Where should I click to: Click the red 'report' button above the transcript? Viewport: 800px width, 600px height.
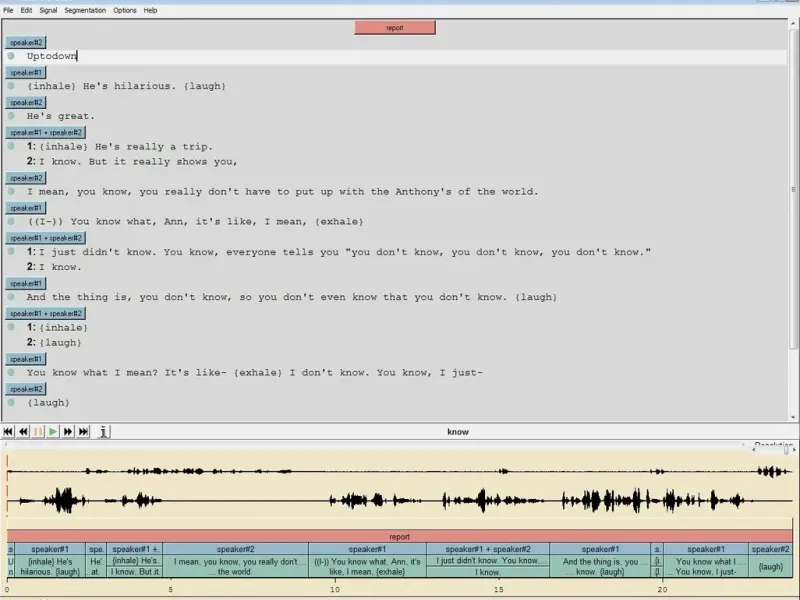[395, 28]
